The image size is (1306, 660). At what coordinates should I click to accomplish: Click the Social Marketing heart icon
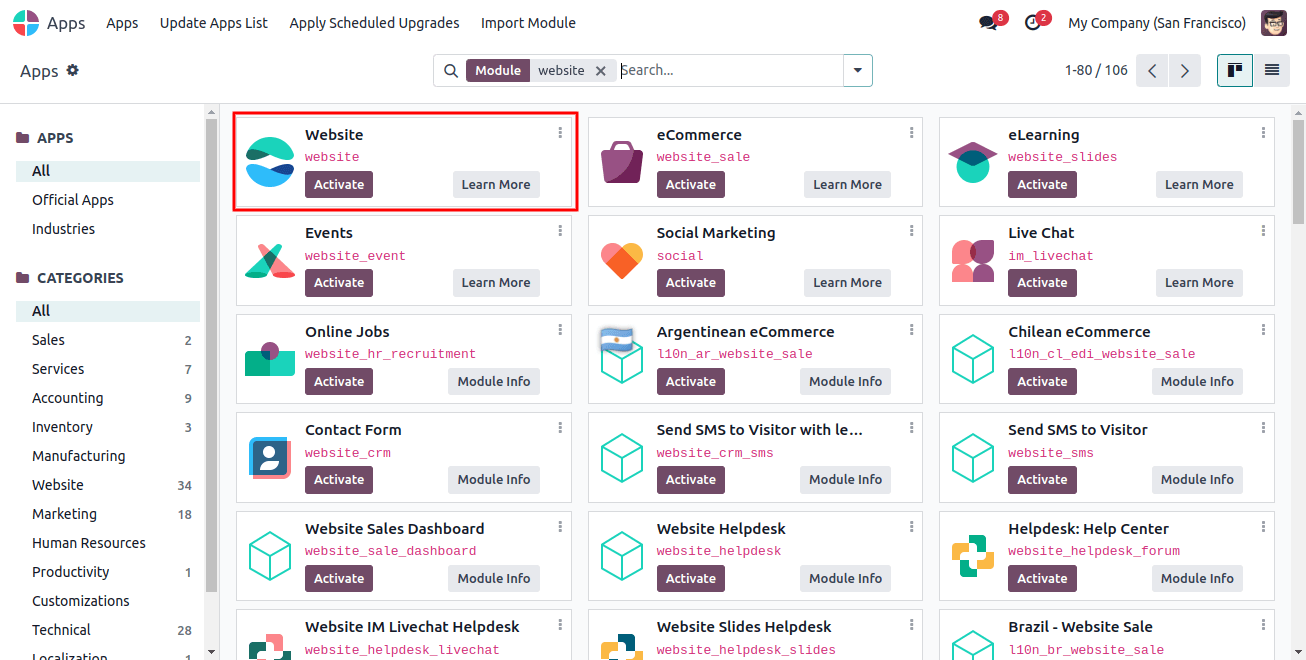[622, 260]
